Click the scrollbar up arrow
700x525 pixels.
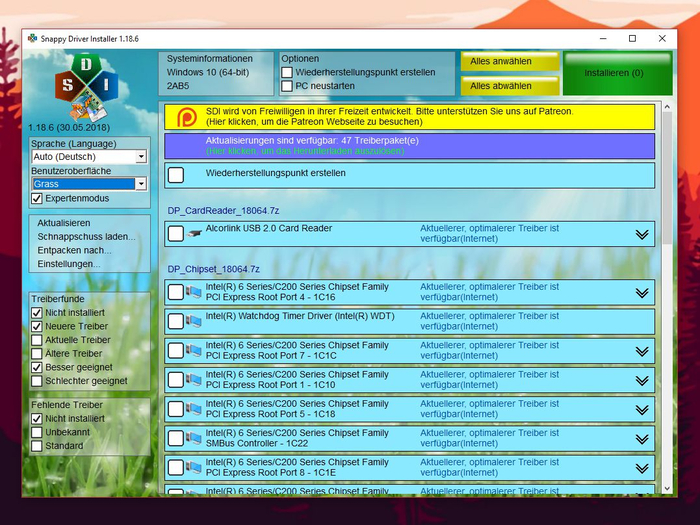[667, 107]
